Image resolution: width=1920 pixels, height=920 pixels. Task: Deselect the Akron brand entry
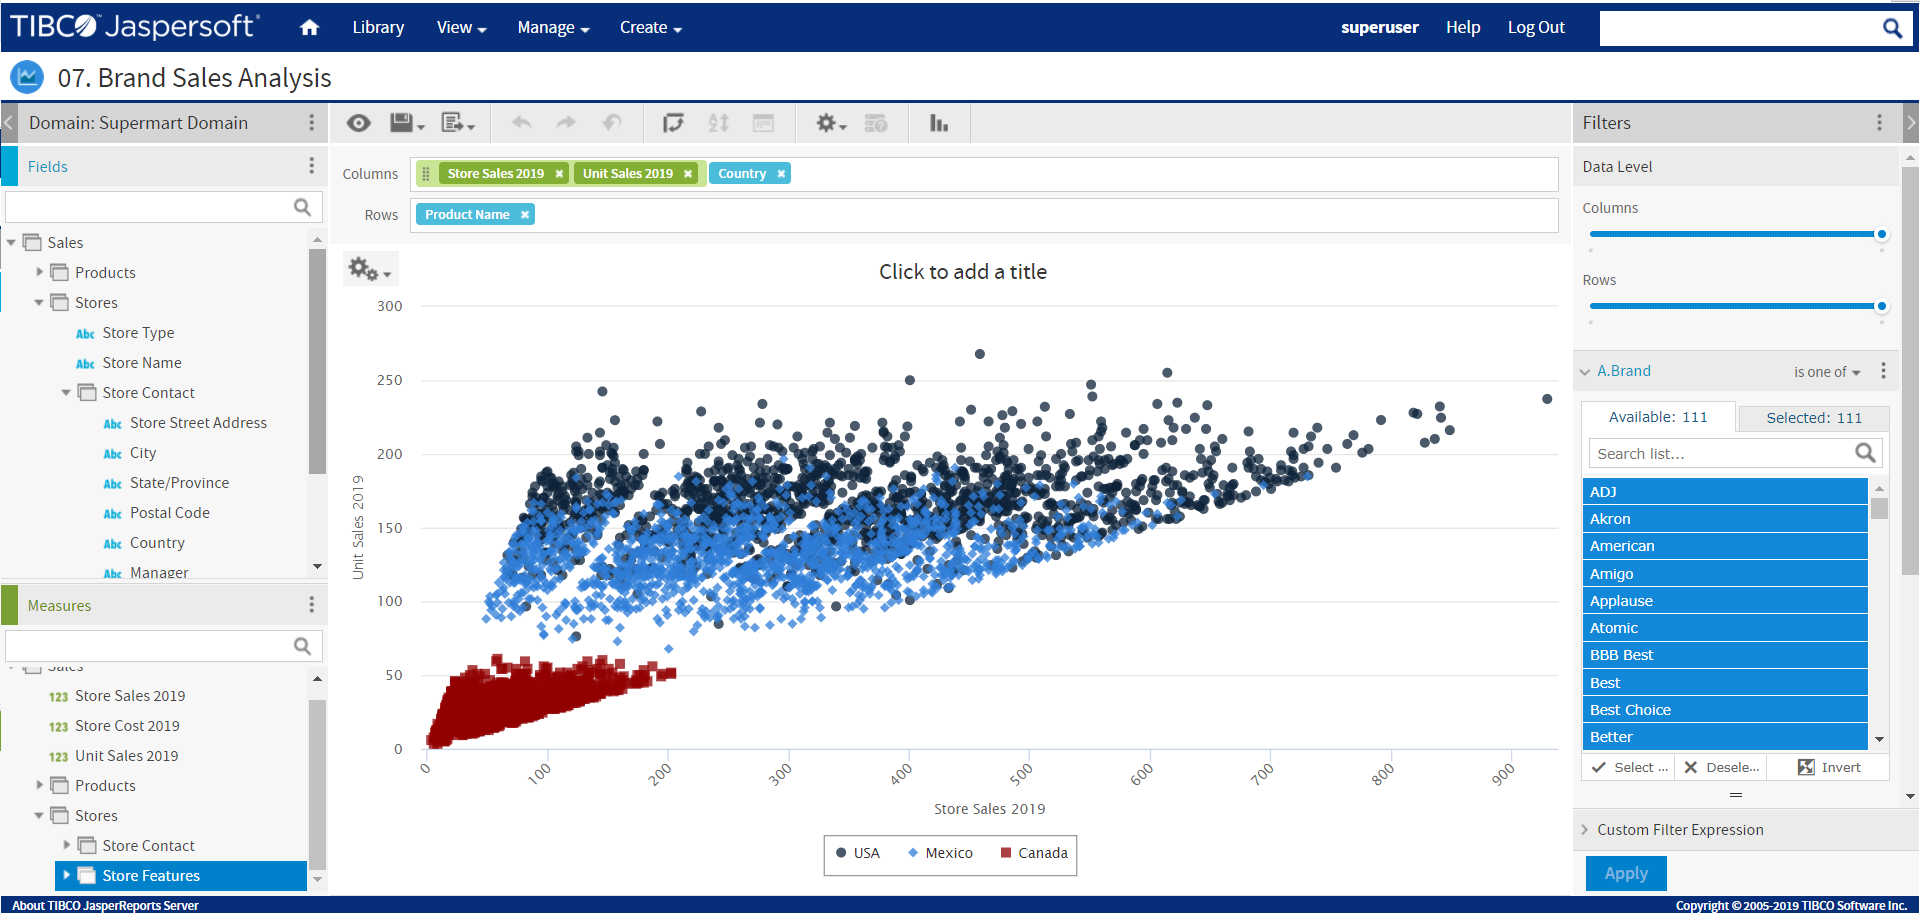coord(1724,518)
